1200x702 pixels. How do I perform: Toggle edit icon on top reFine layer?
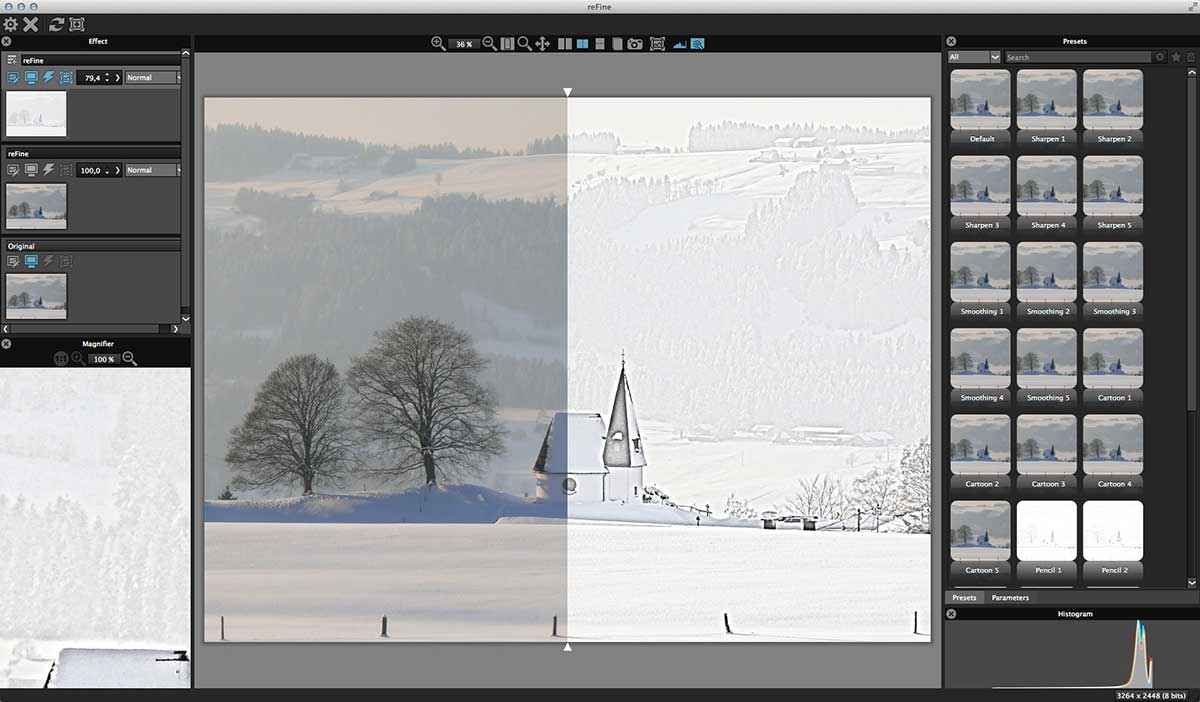click(x=13, y=77)
